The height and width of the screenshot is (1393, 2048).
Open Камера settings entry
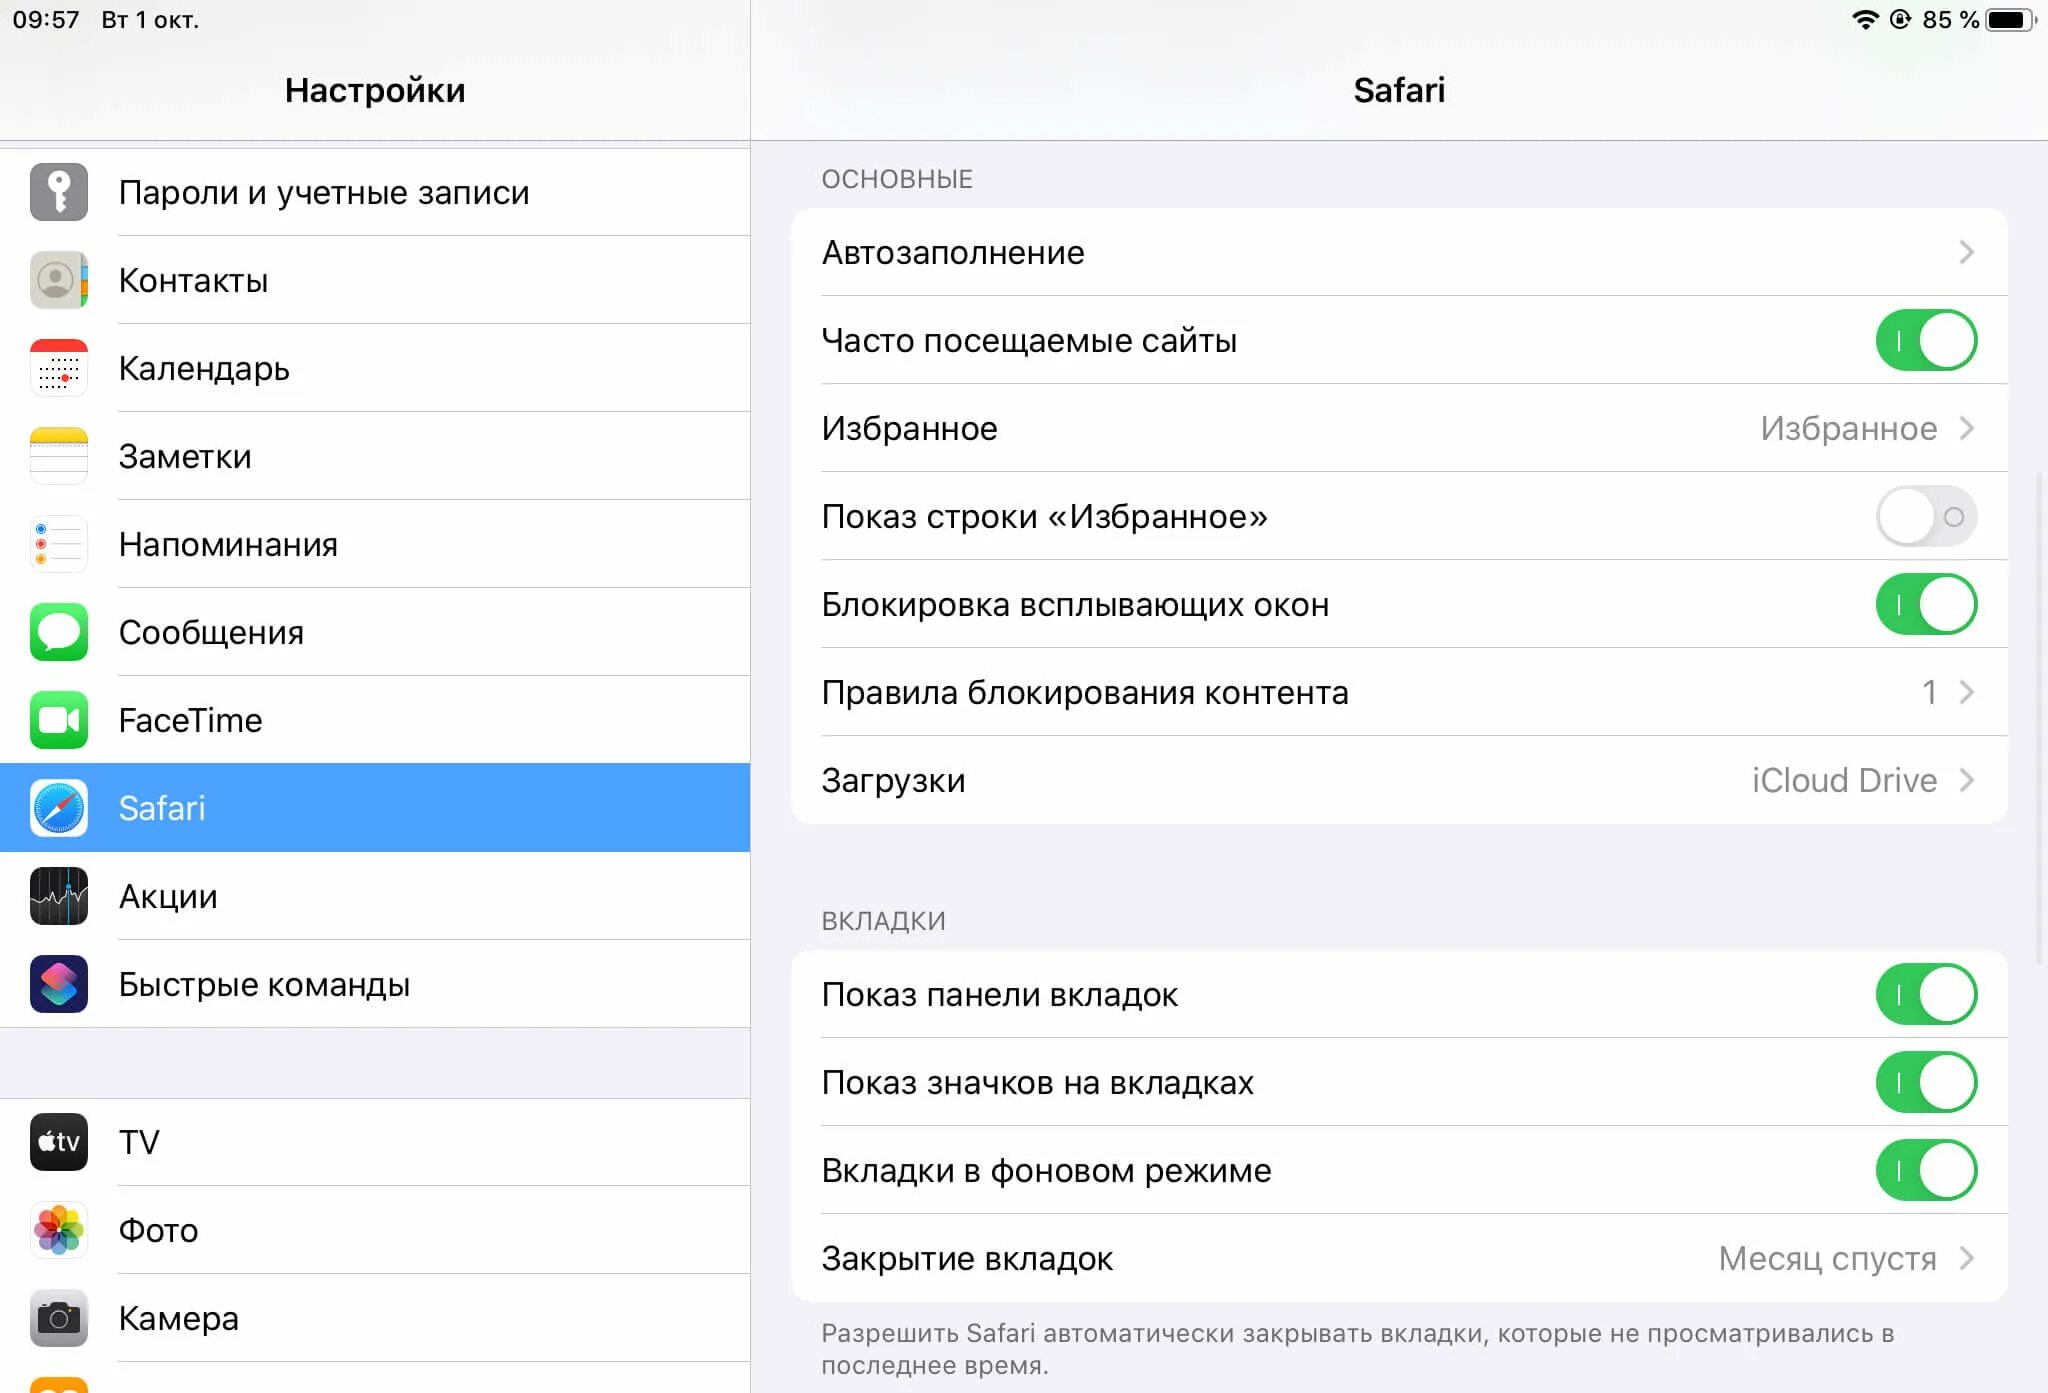[375, 1318]
